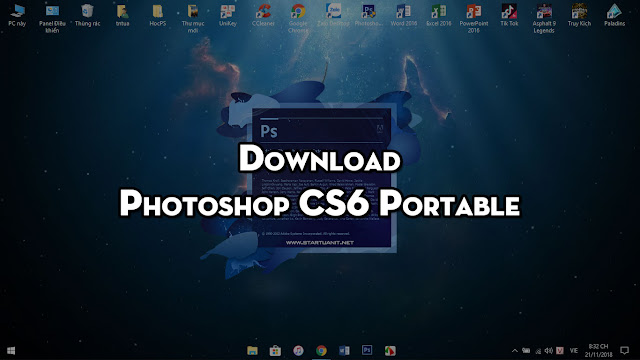Switch to Chrome on the taskbar
The width and height of the screenshot is (640, 360).
321,351
